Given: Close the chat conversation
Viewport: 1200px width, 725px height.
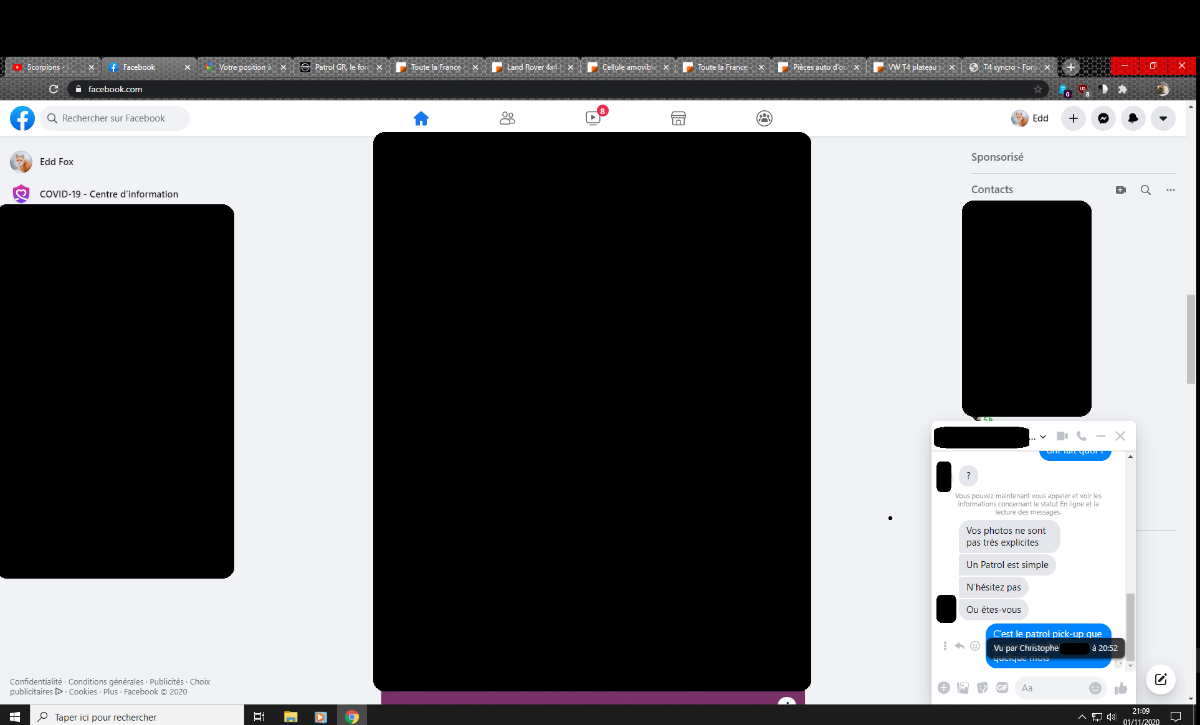Looking at the screenshot, I should coord(1120,436).
